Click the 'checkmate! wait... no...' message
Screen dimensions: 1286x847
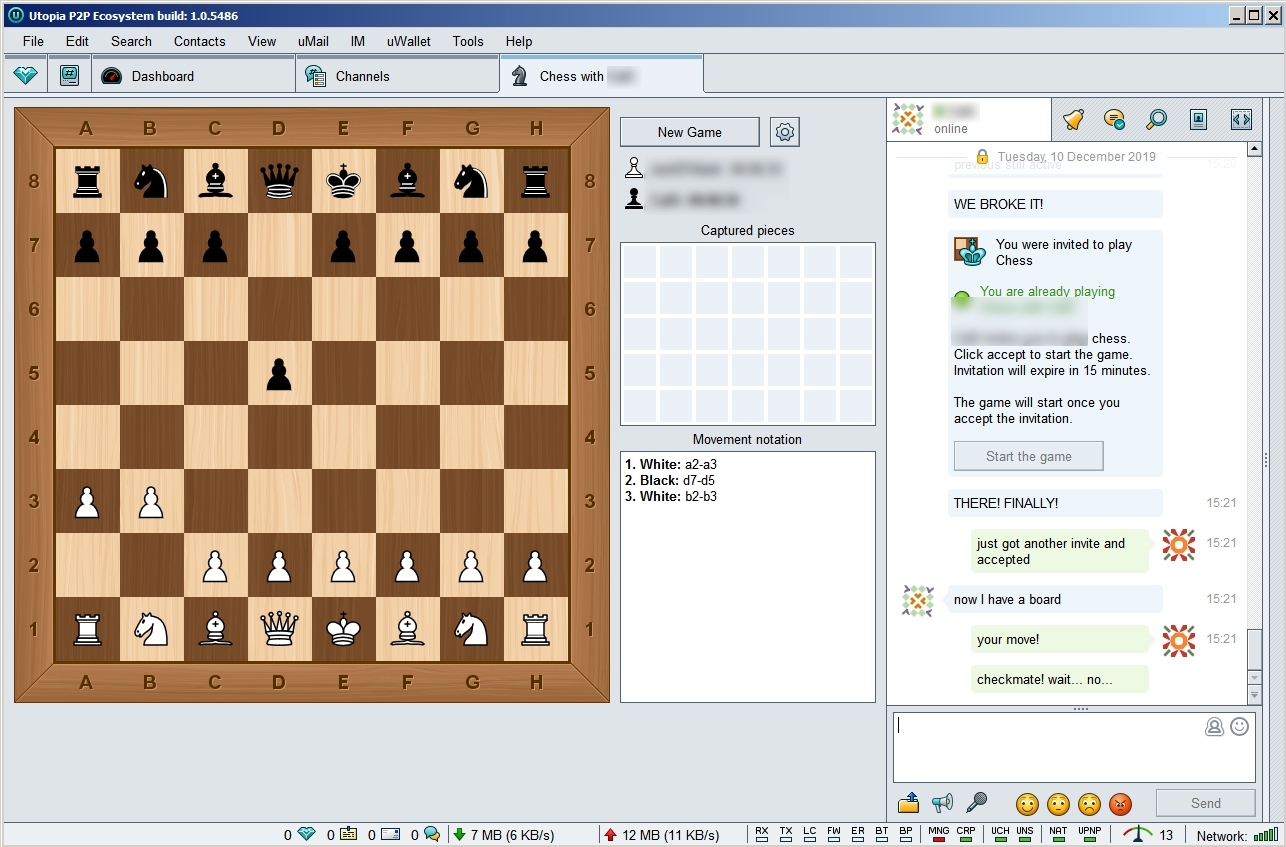tap(1060, 679)
